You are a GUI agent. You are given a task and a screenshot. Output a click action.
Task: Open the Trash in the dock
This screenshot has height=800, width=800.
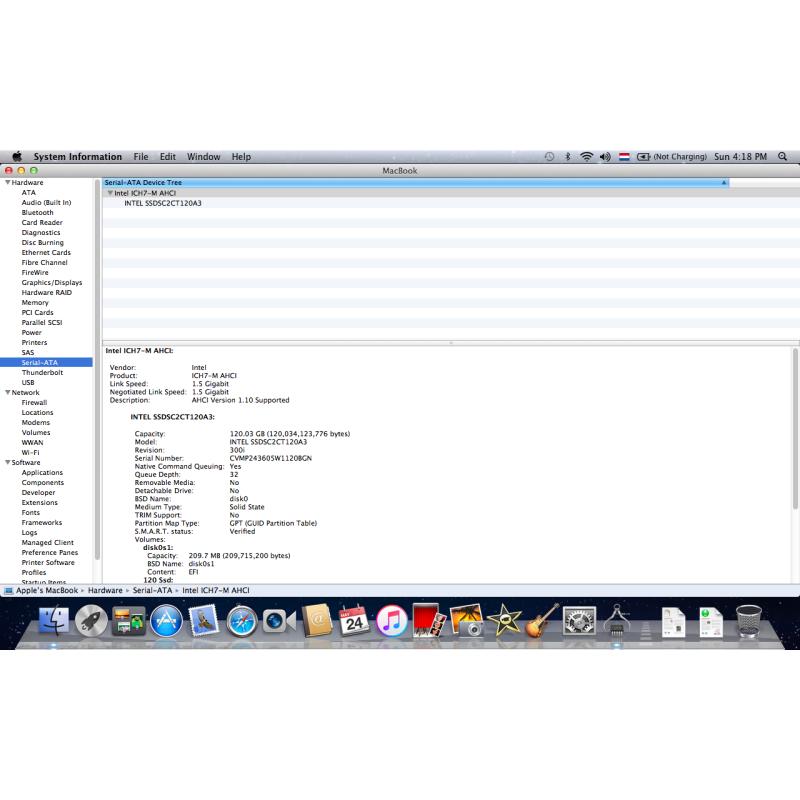point(748,621)
